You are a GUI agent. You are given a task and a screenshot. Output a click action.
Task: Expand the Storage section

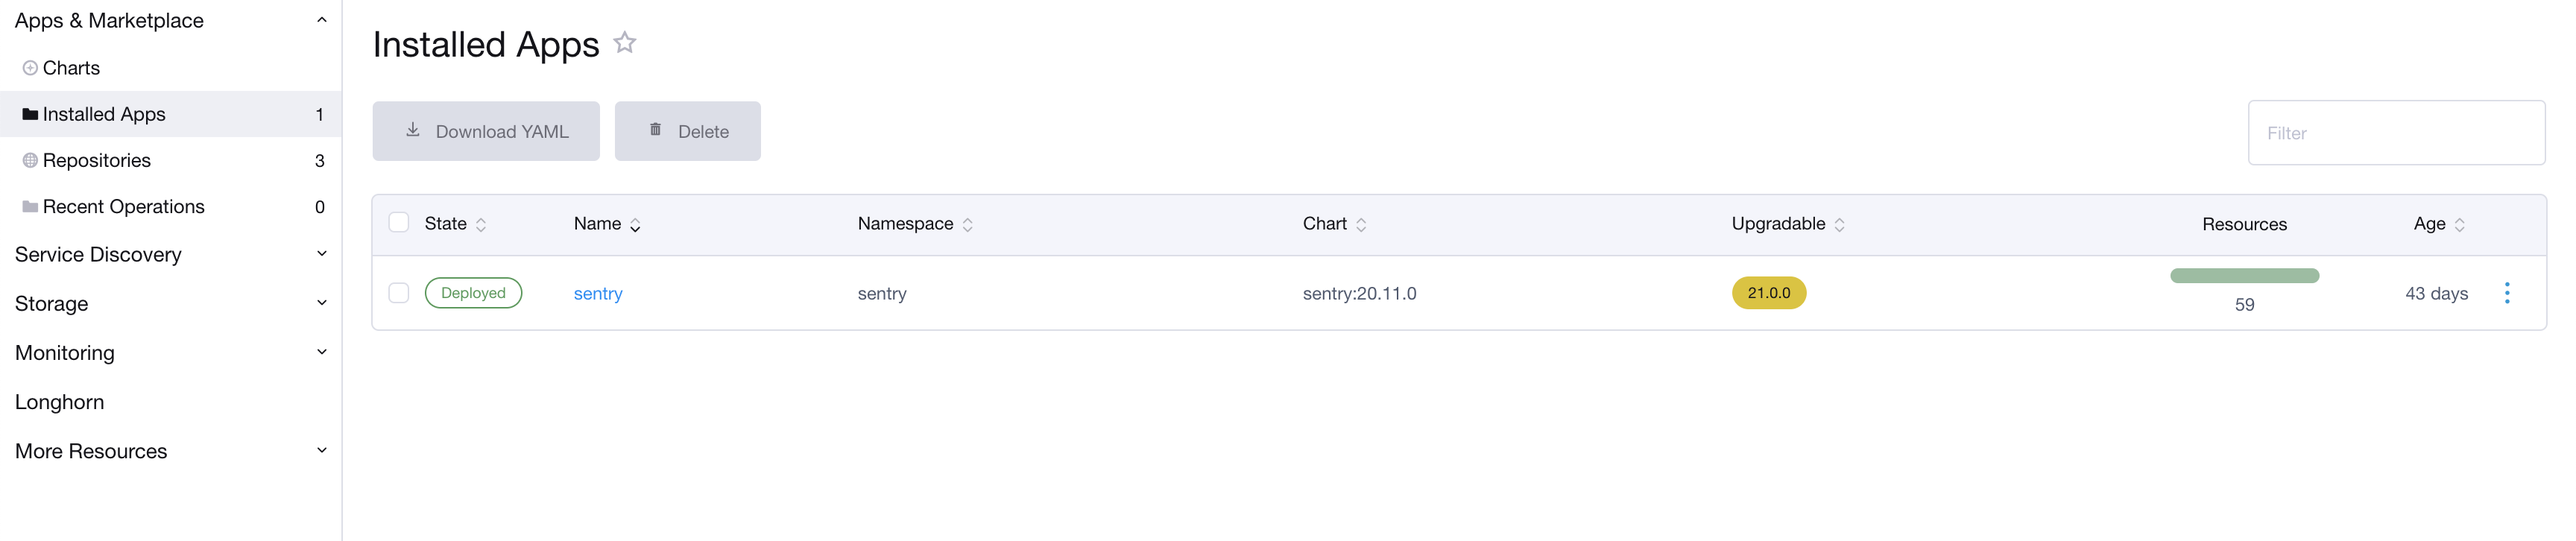point(321,303)
